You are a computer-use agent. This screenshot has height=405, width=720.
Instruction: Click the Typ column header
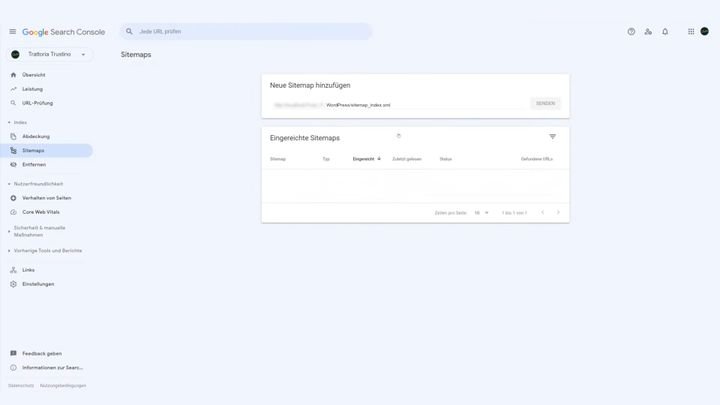(326, 159)
